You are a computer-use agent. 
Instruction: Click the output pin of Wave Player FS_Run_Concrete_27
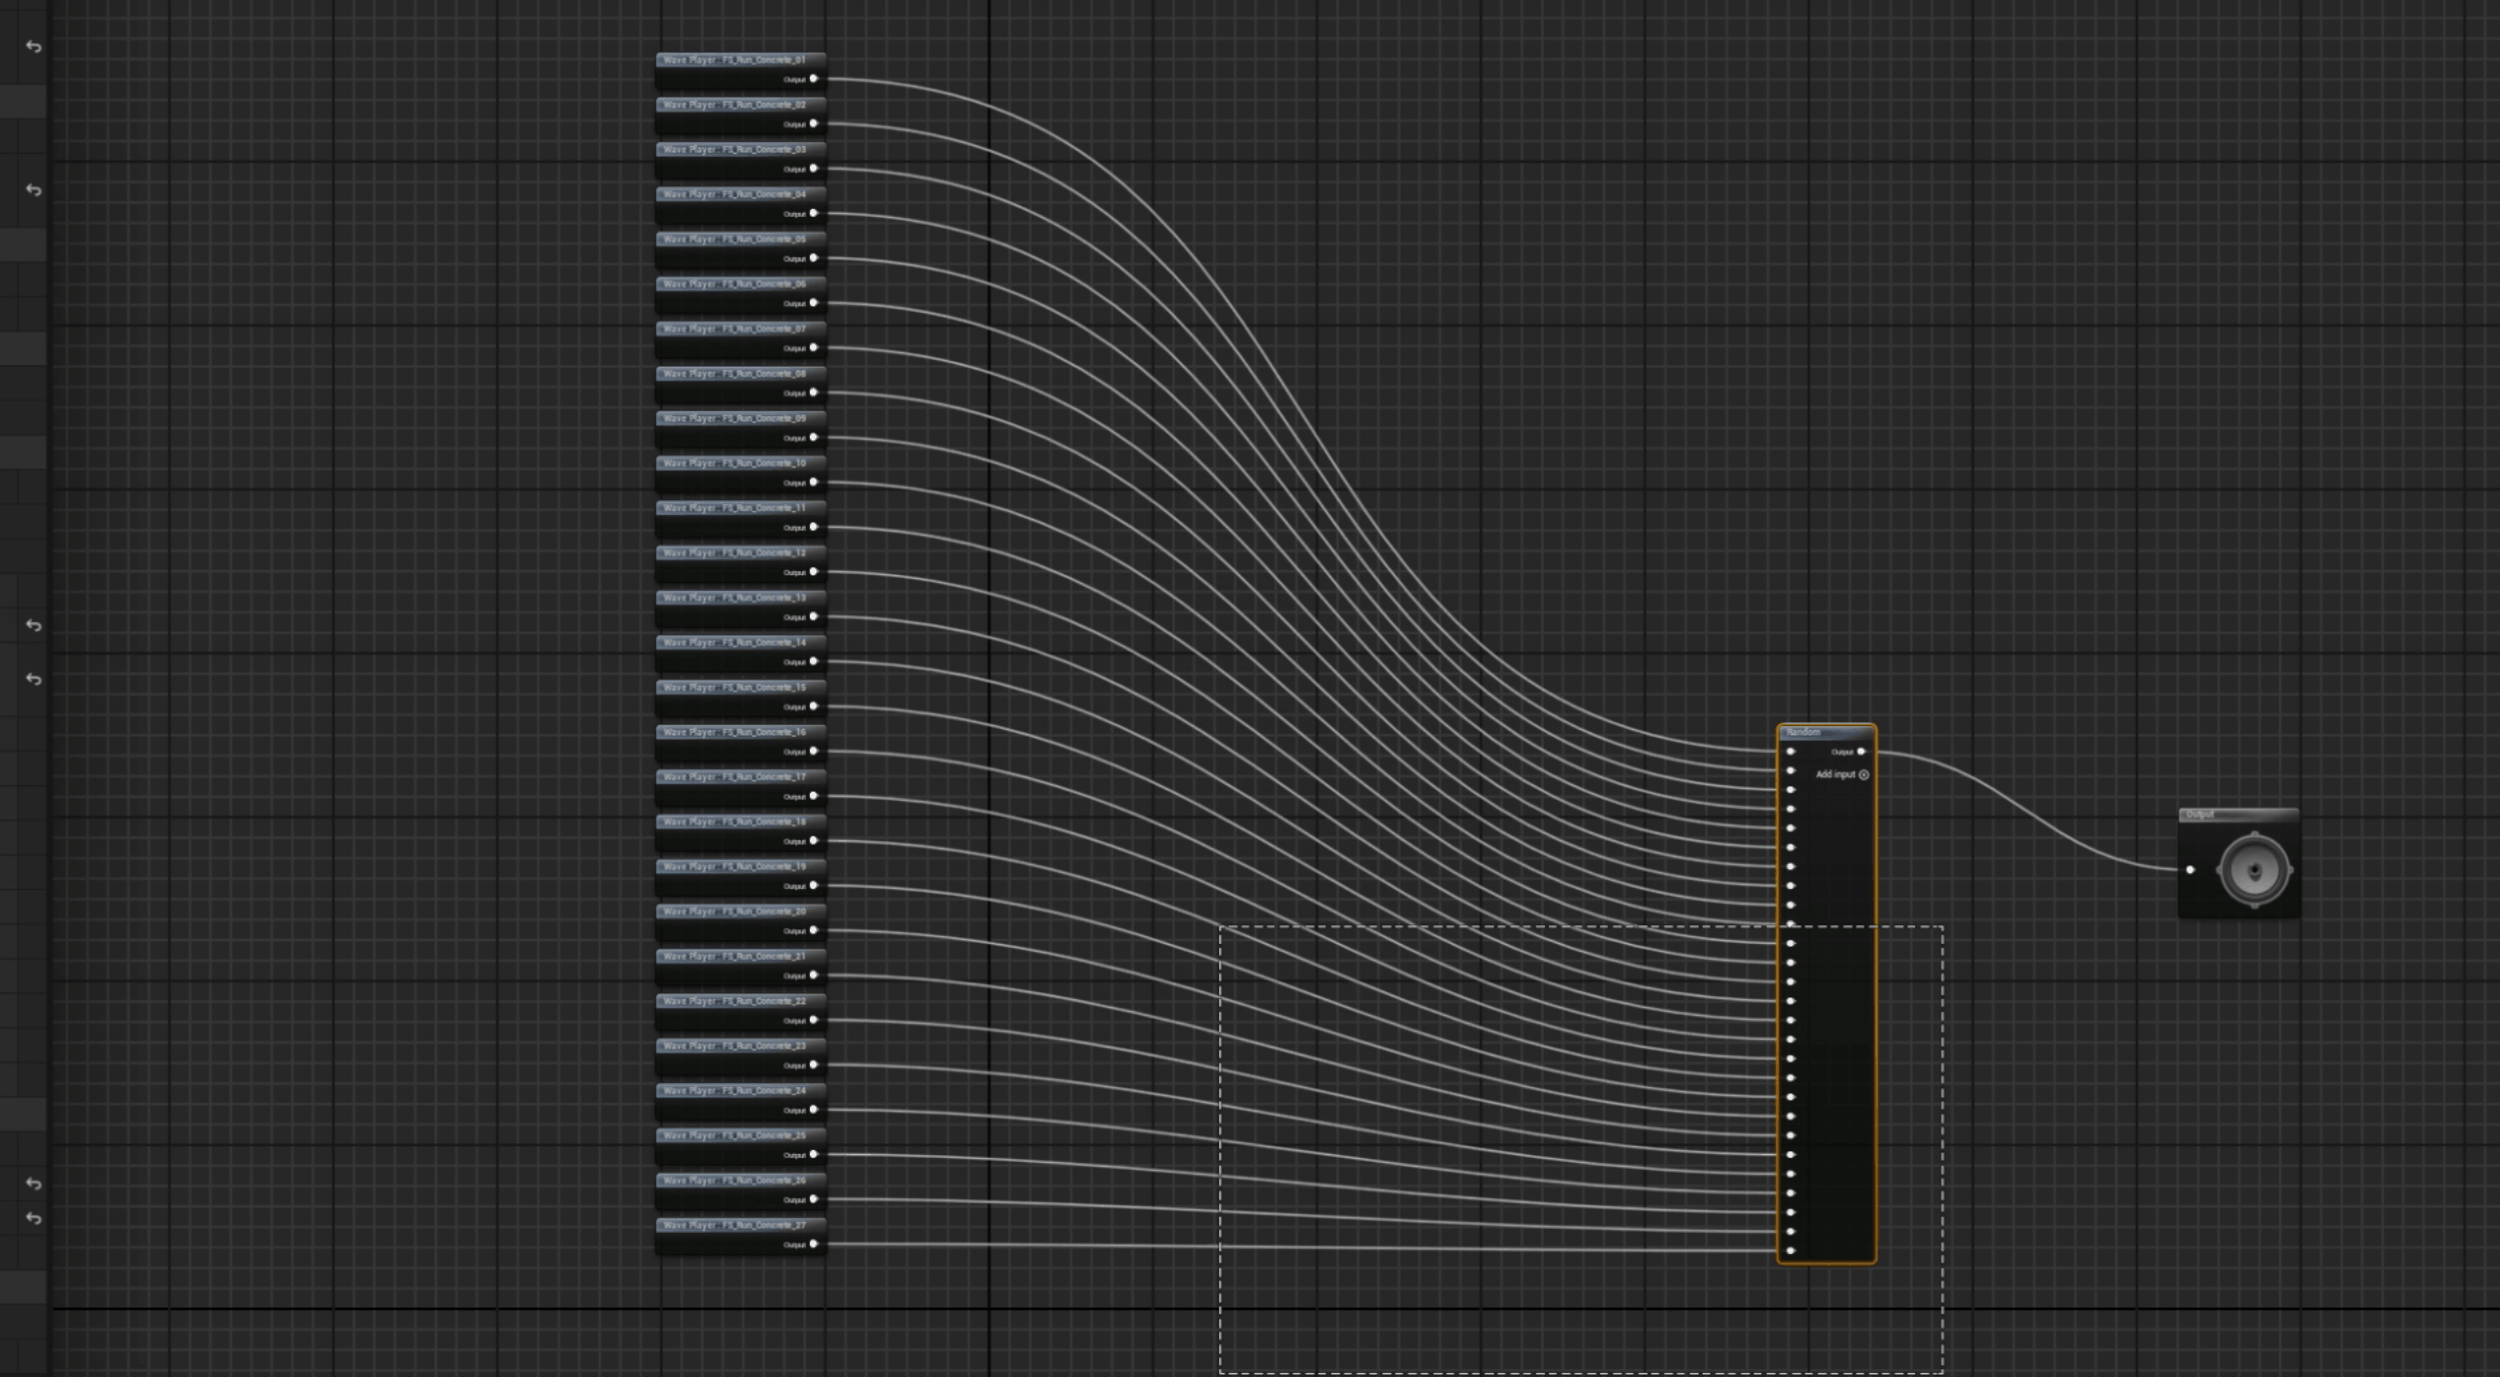[x=813, y=1244]
